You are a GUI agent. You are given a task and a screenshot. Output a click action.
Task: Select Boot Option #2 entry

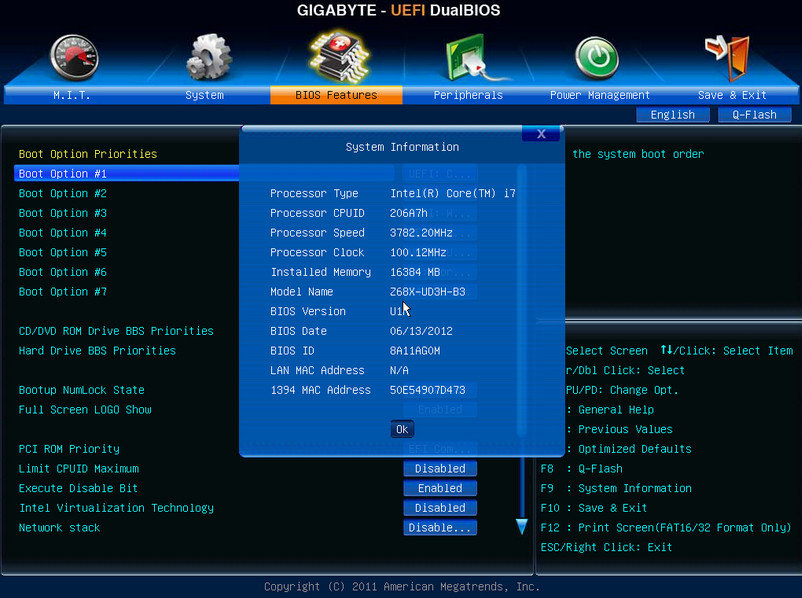[x=62, y=193]
